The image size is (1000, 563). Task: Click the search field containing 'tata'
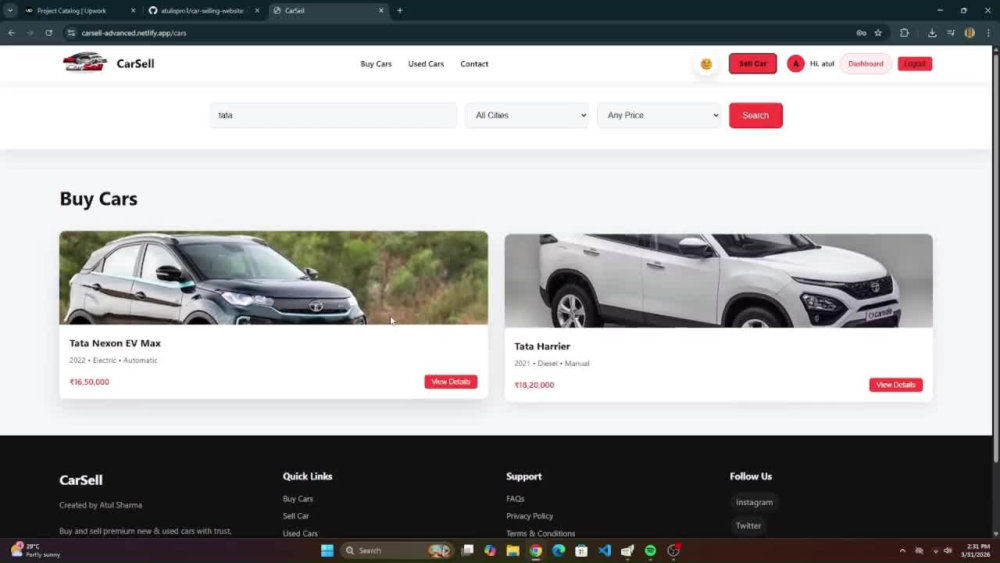334,115
